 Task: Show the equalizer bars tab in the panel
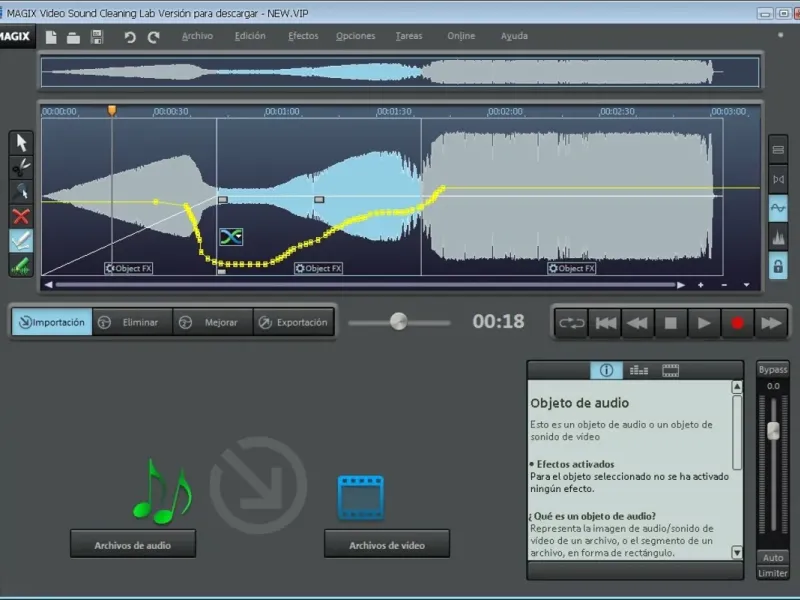coord(638,370)
